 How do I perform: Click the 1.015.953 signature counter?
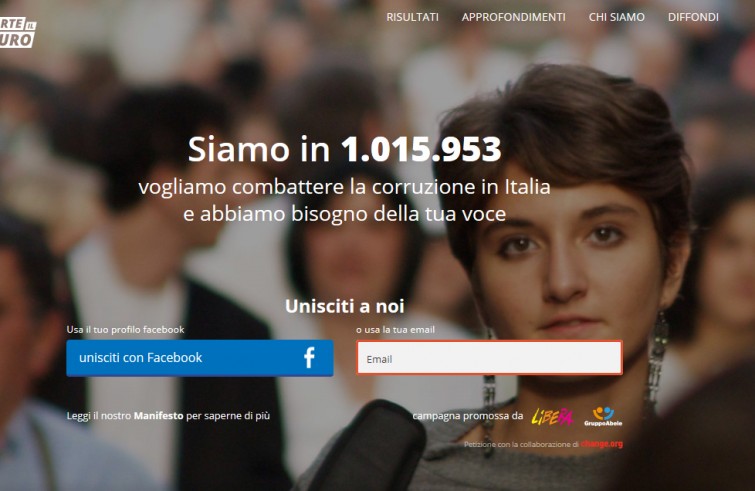click(x=421, y=149)
